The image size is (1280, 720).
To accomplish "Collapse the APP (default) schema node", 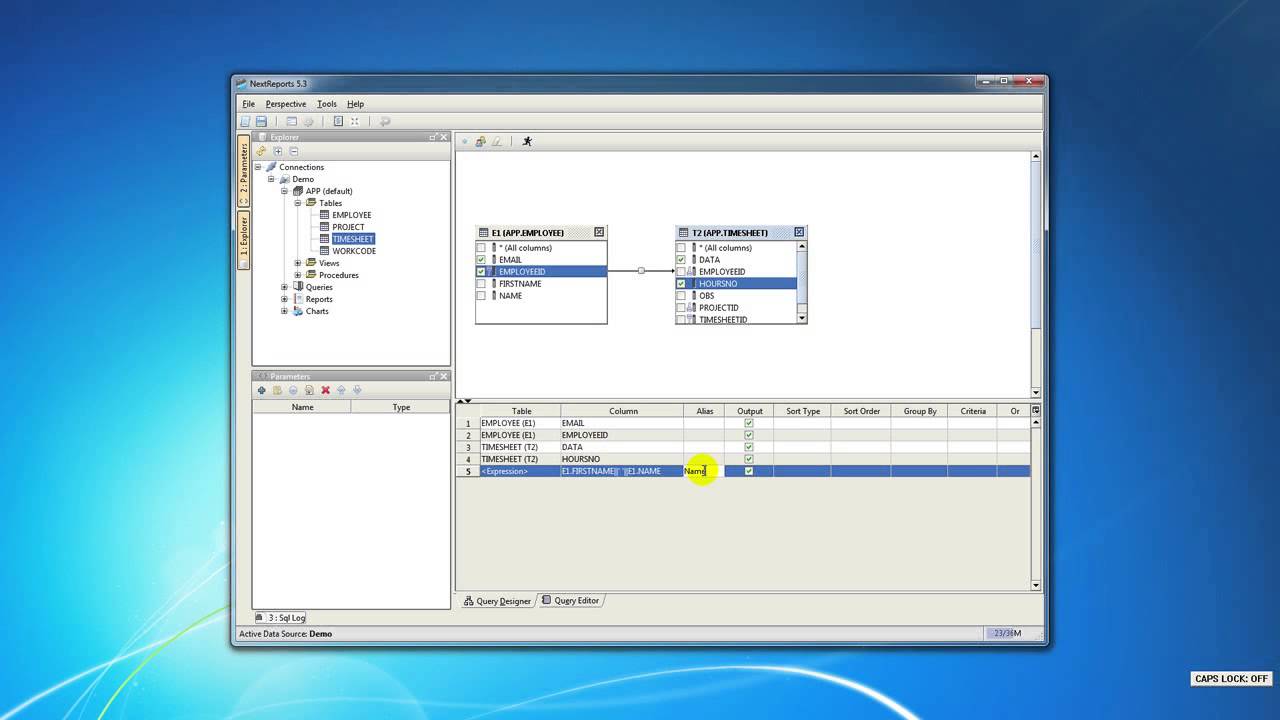I will pos(284,191).
